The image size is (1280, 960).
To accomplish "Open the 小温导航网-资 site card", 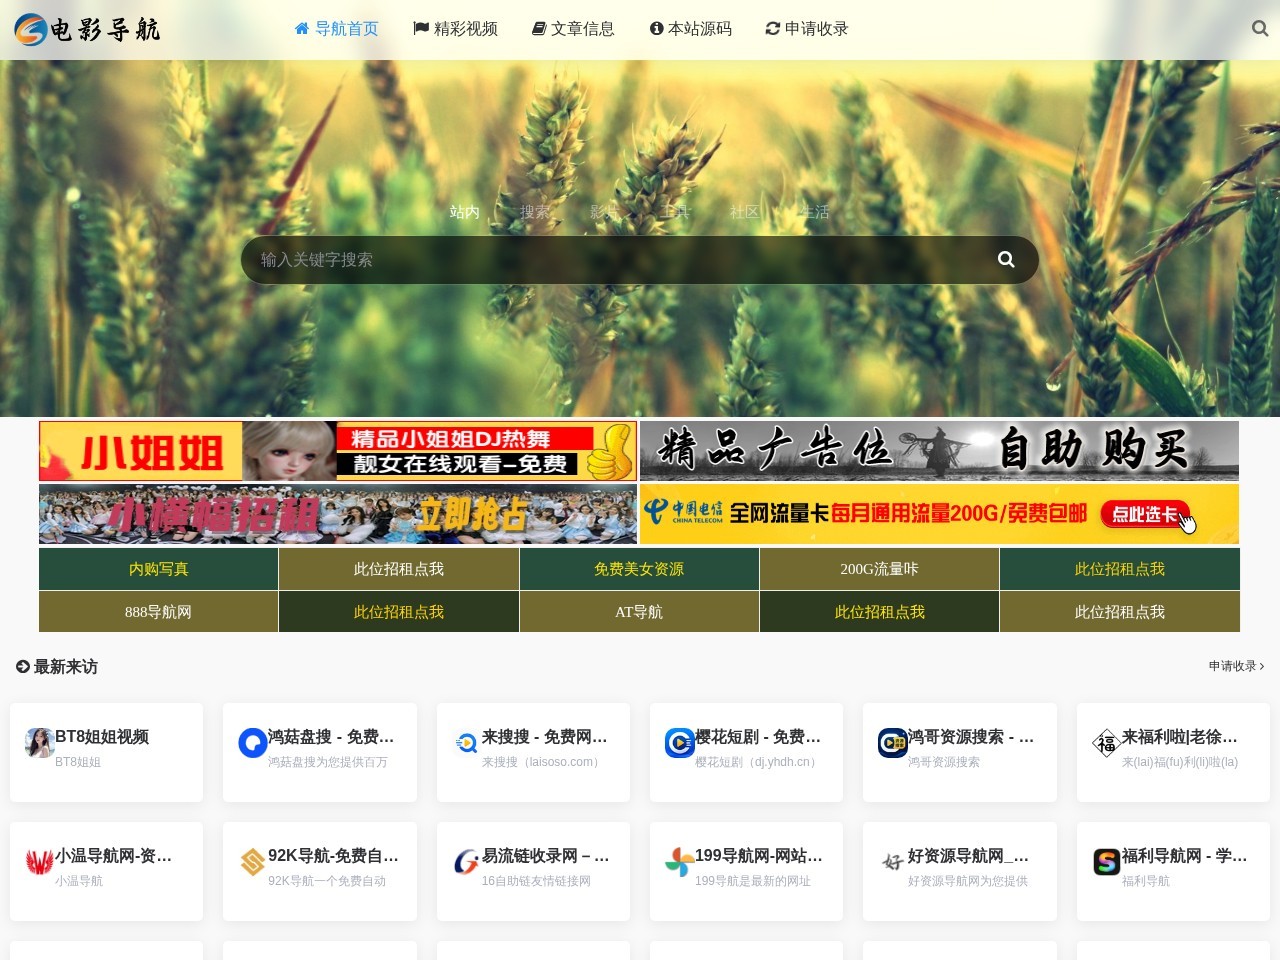I will click(106, 871).
